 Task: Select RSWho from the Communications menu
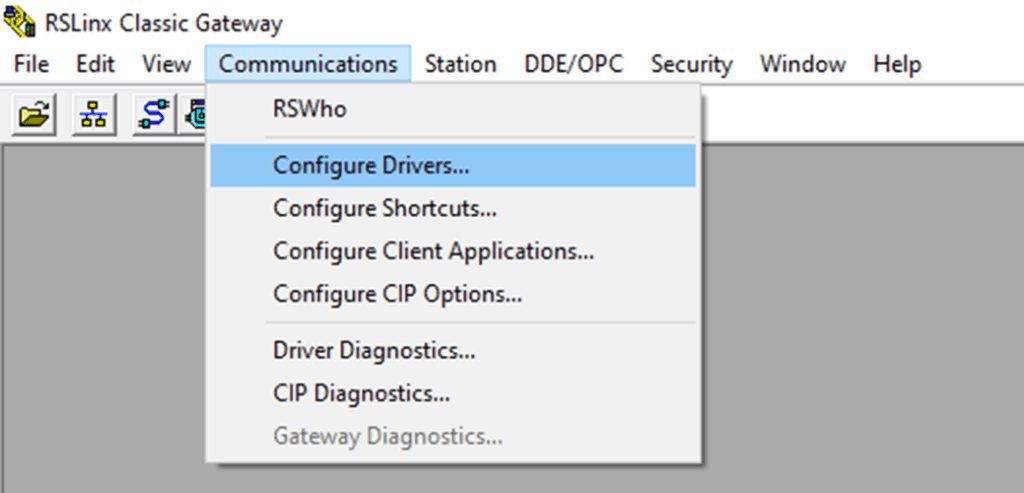point(309,109)
